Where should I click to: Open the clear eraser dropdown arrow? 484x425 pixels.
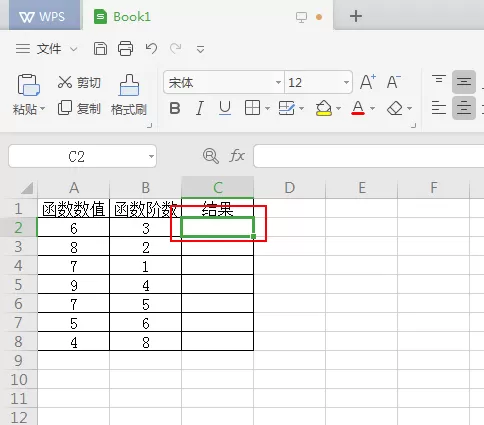410,108
